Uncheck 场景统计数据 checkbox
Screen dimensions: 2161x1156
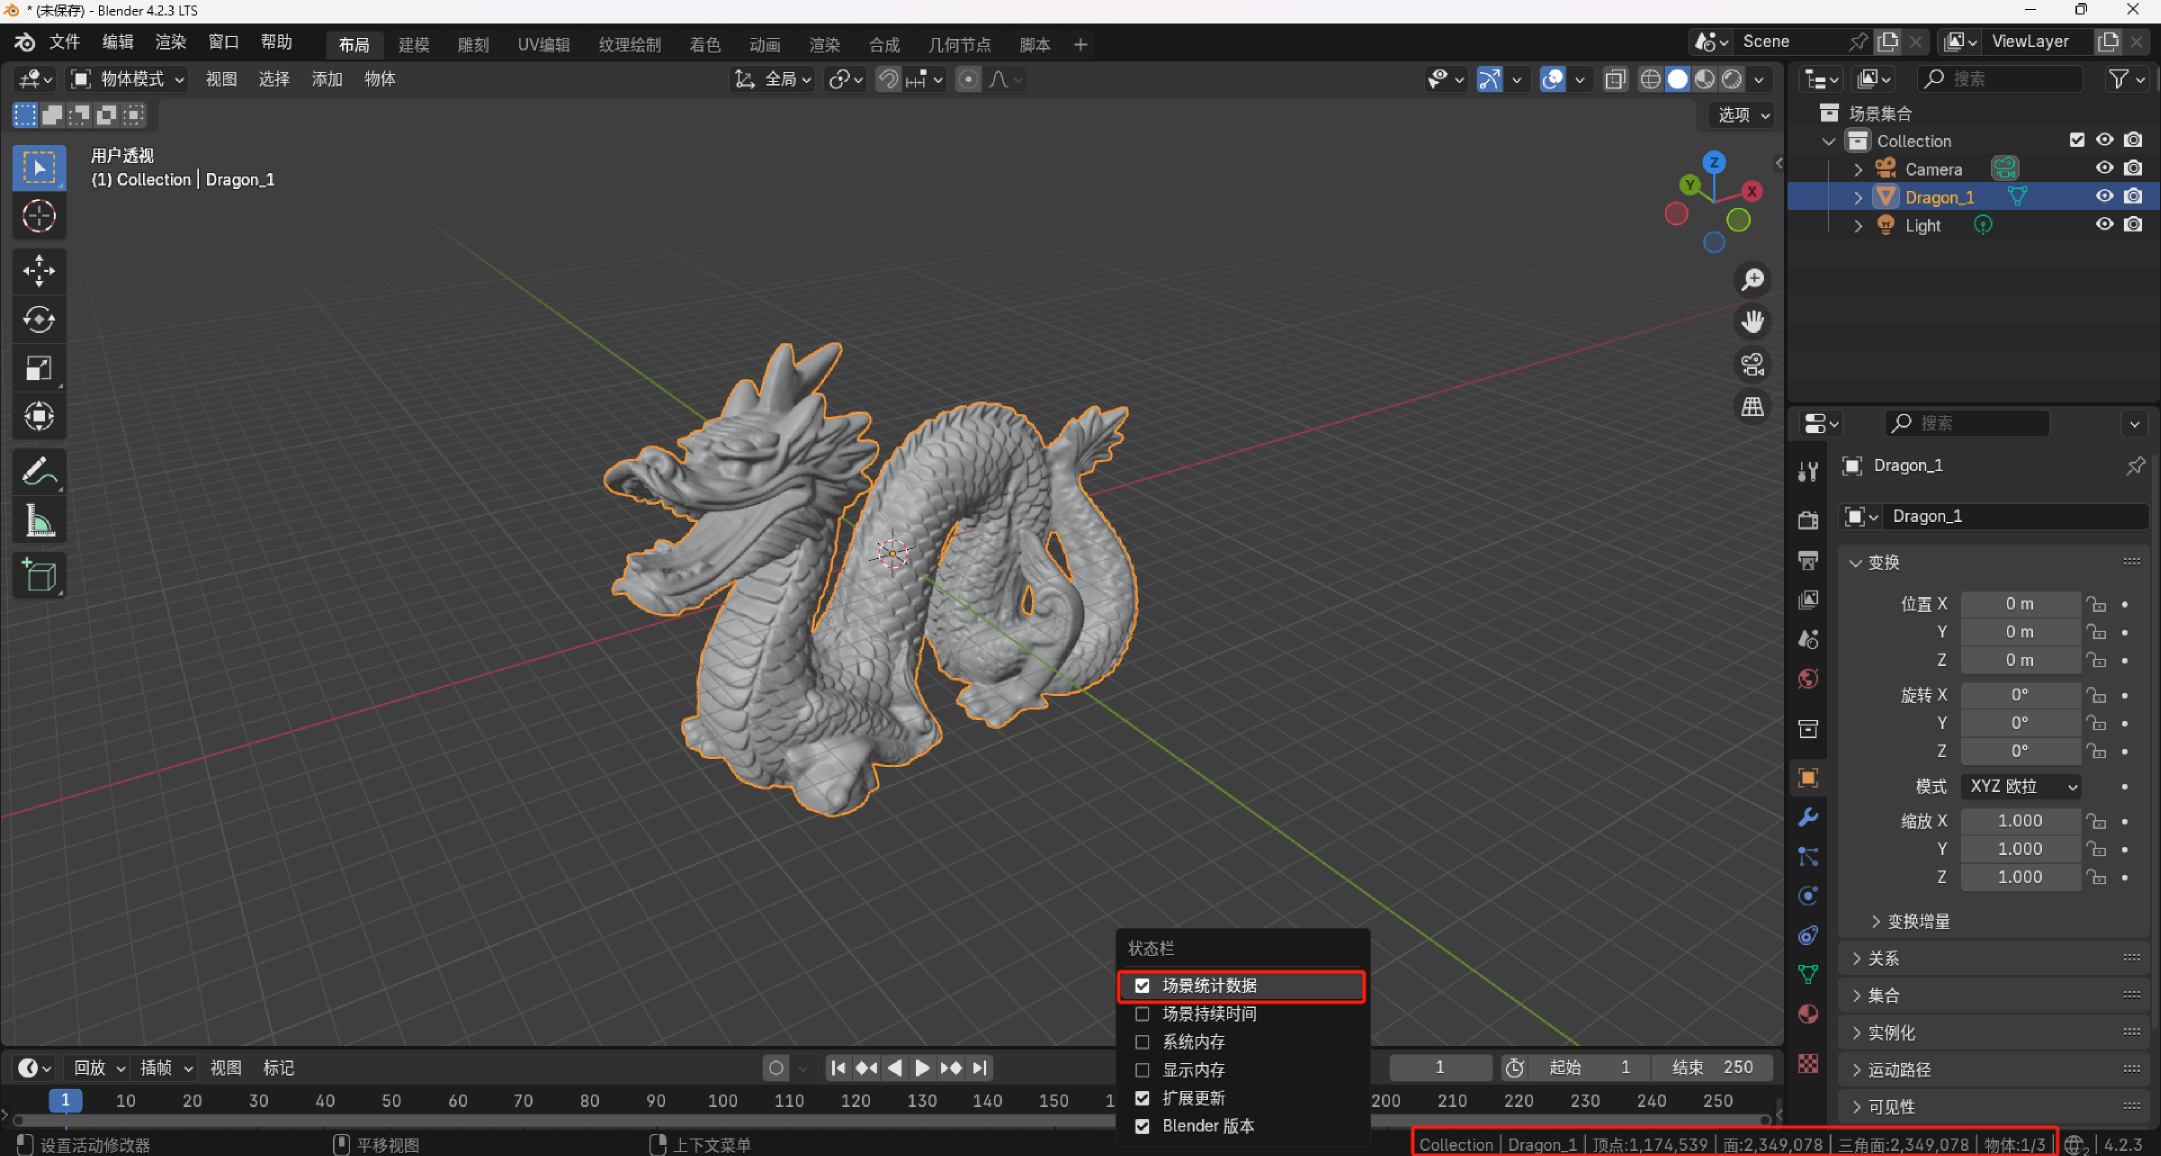pyautogui.click(x=1142, y=985)
